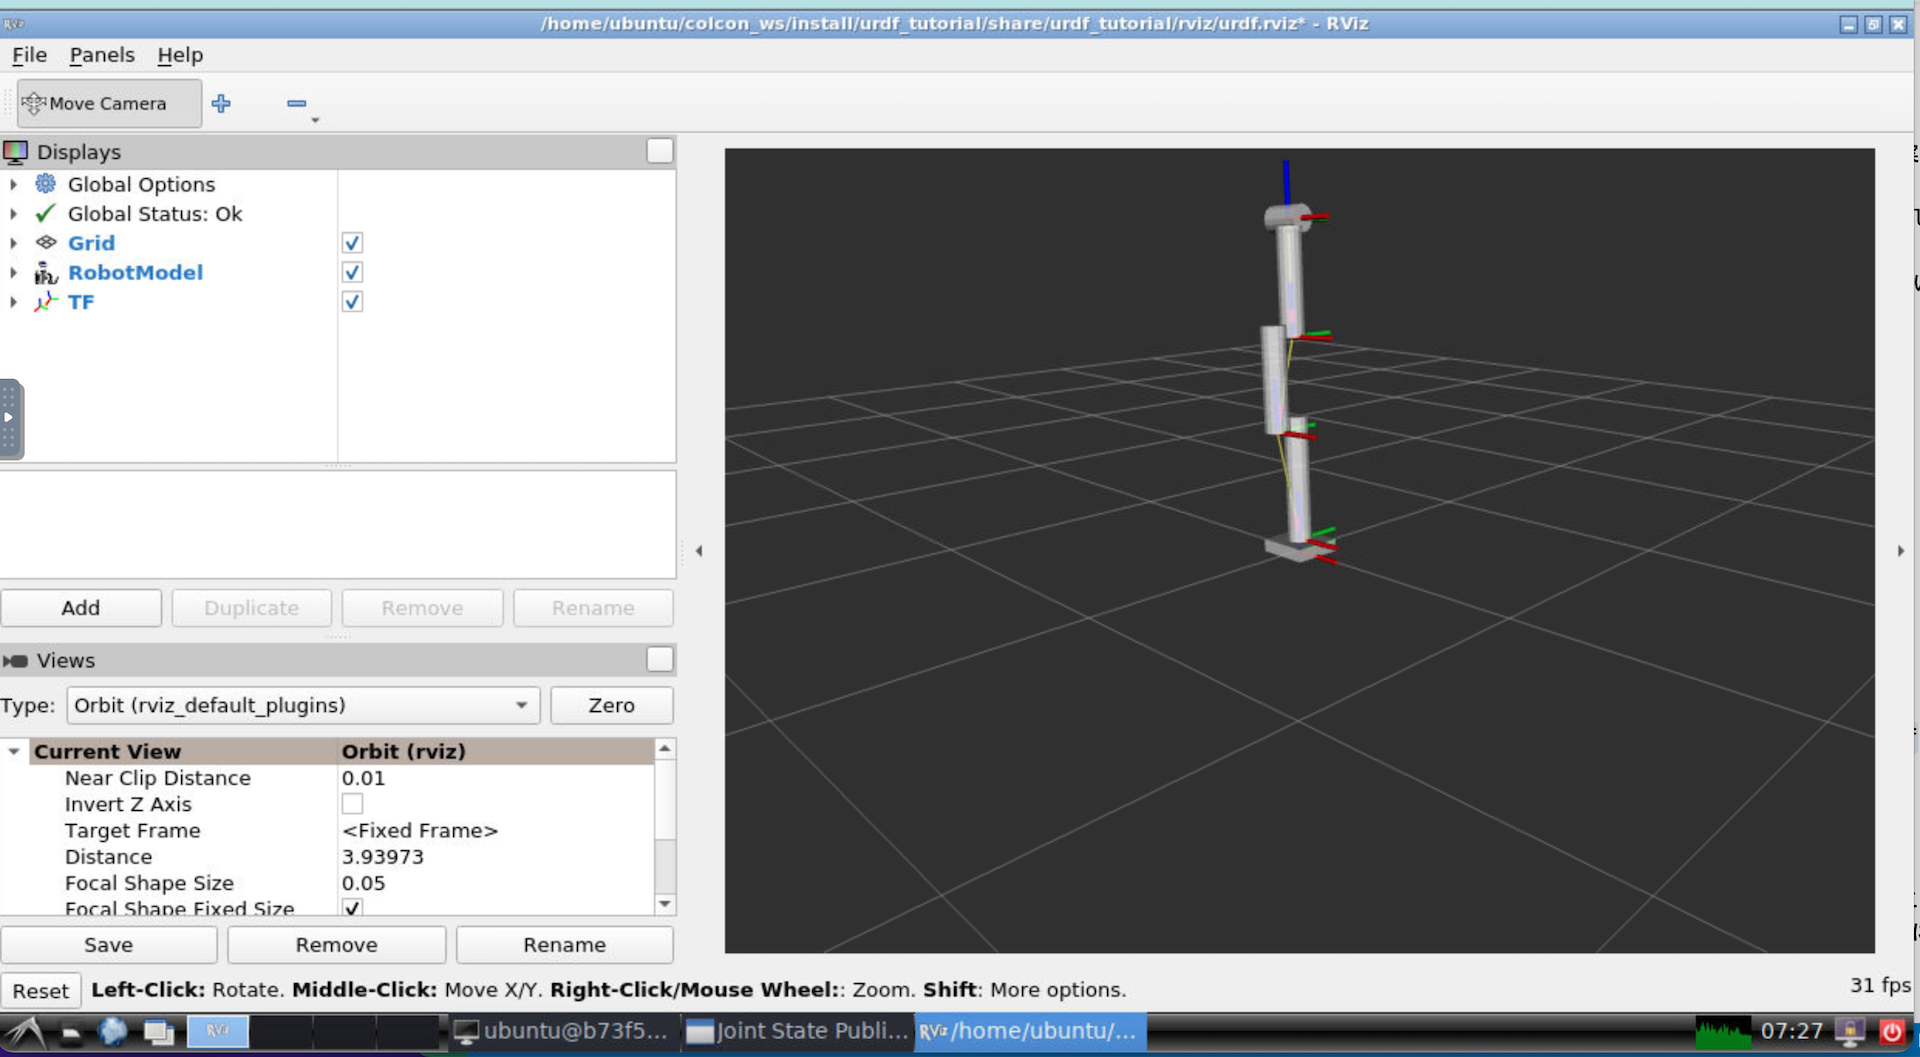
Task: Click the Reset button
Action: click(x=41, y=990)
